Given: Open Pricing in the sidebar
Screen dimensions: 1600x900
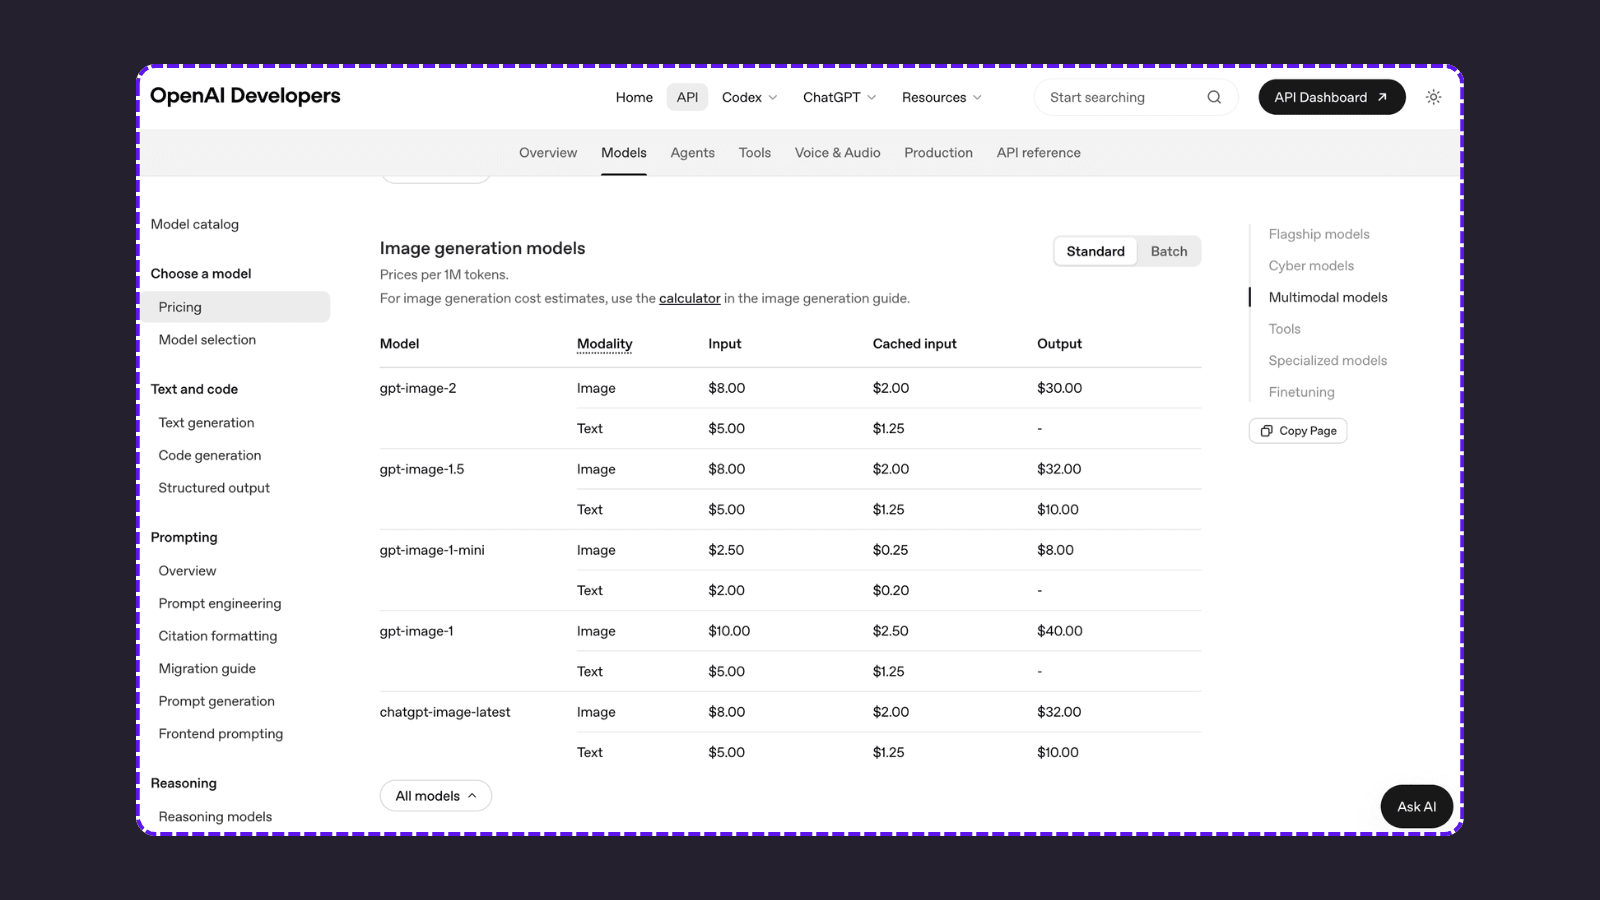Looking at the screenshot, I should tap(235, 307).
